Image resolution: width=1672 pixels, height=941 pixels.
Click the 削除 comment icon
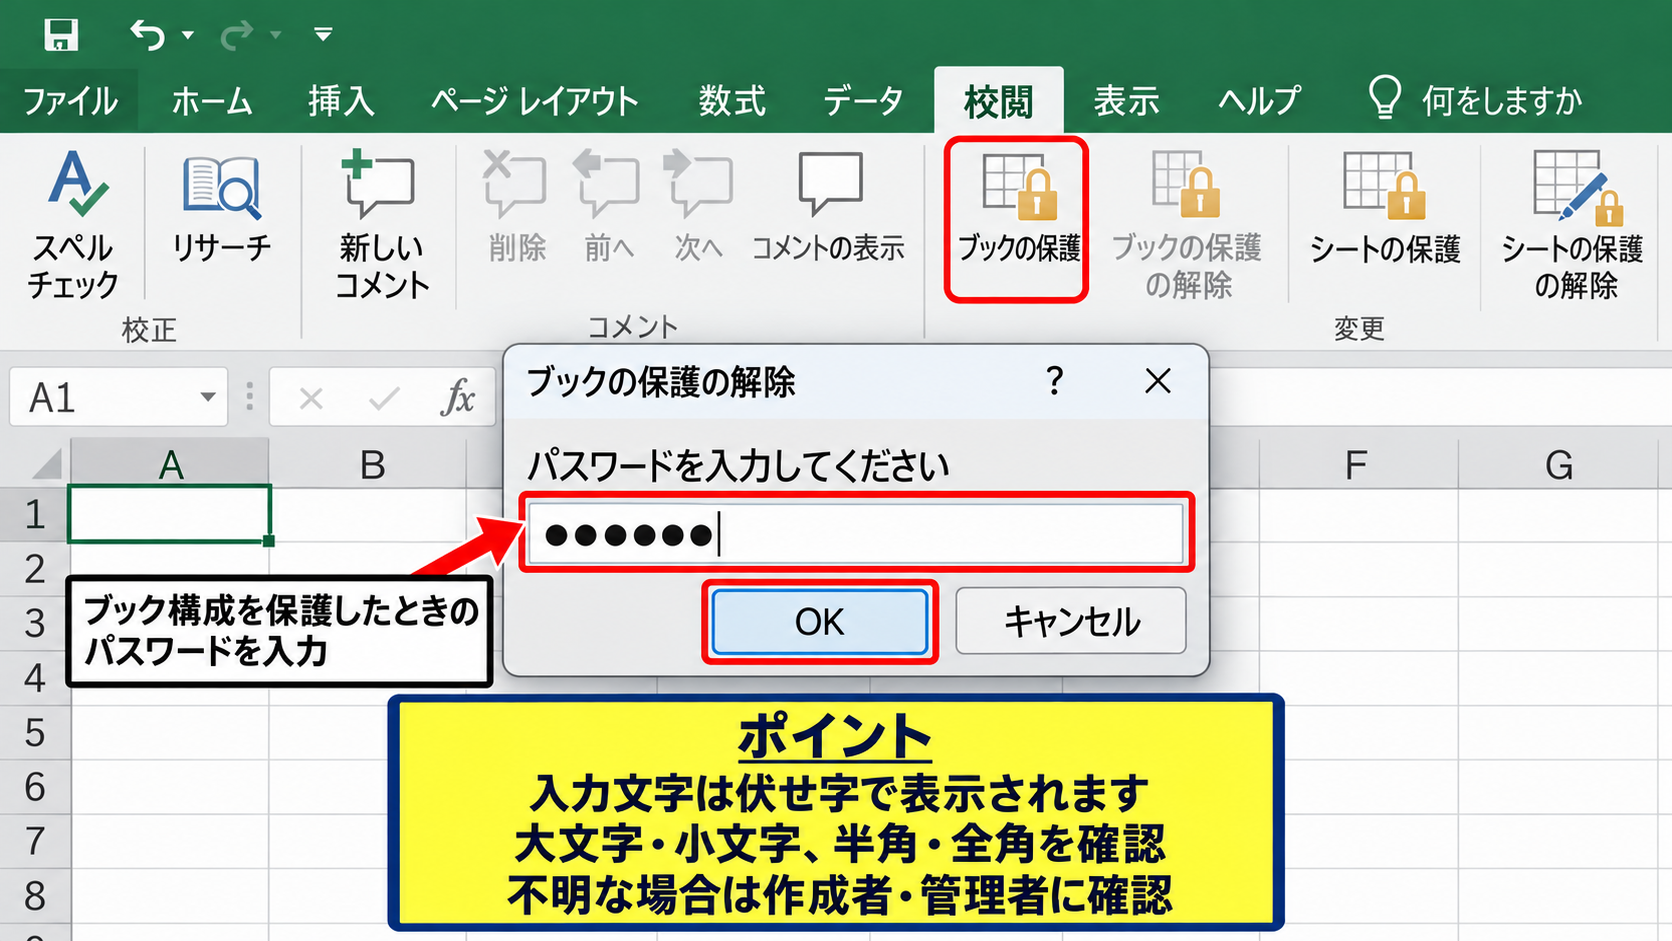[516, 207]
